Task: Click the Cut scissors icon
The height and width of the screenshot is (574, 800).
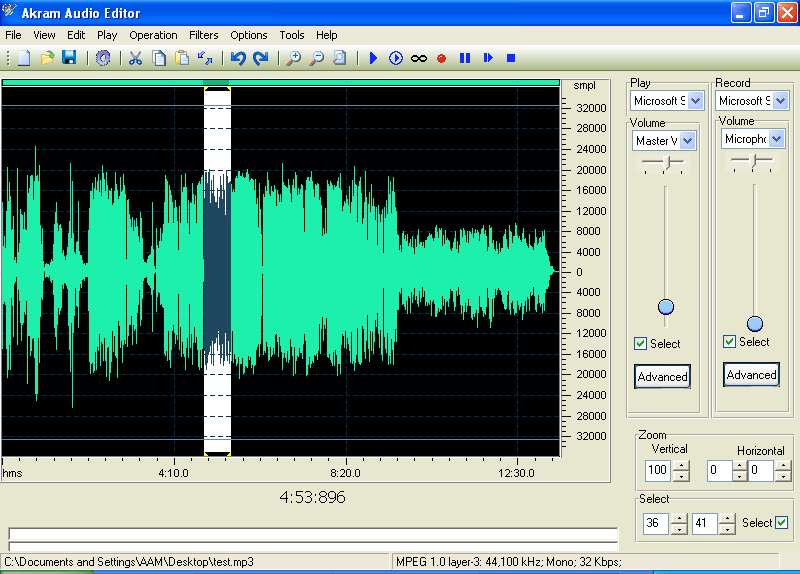Action: tap(135, 58)
